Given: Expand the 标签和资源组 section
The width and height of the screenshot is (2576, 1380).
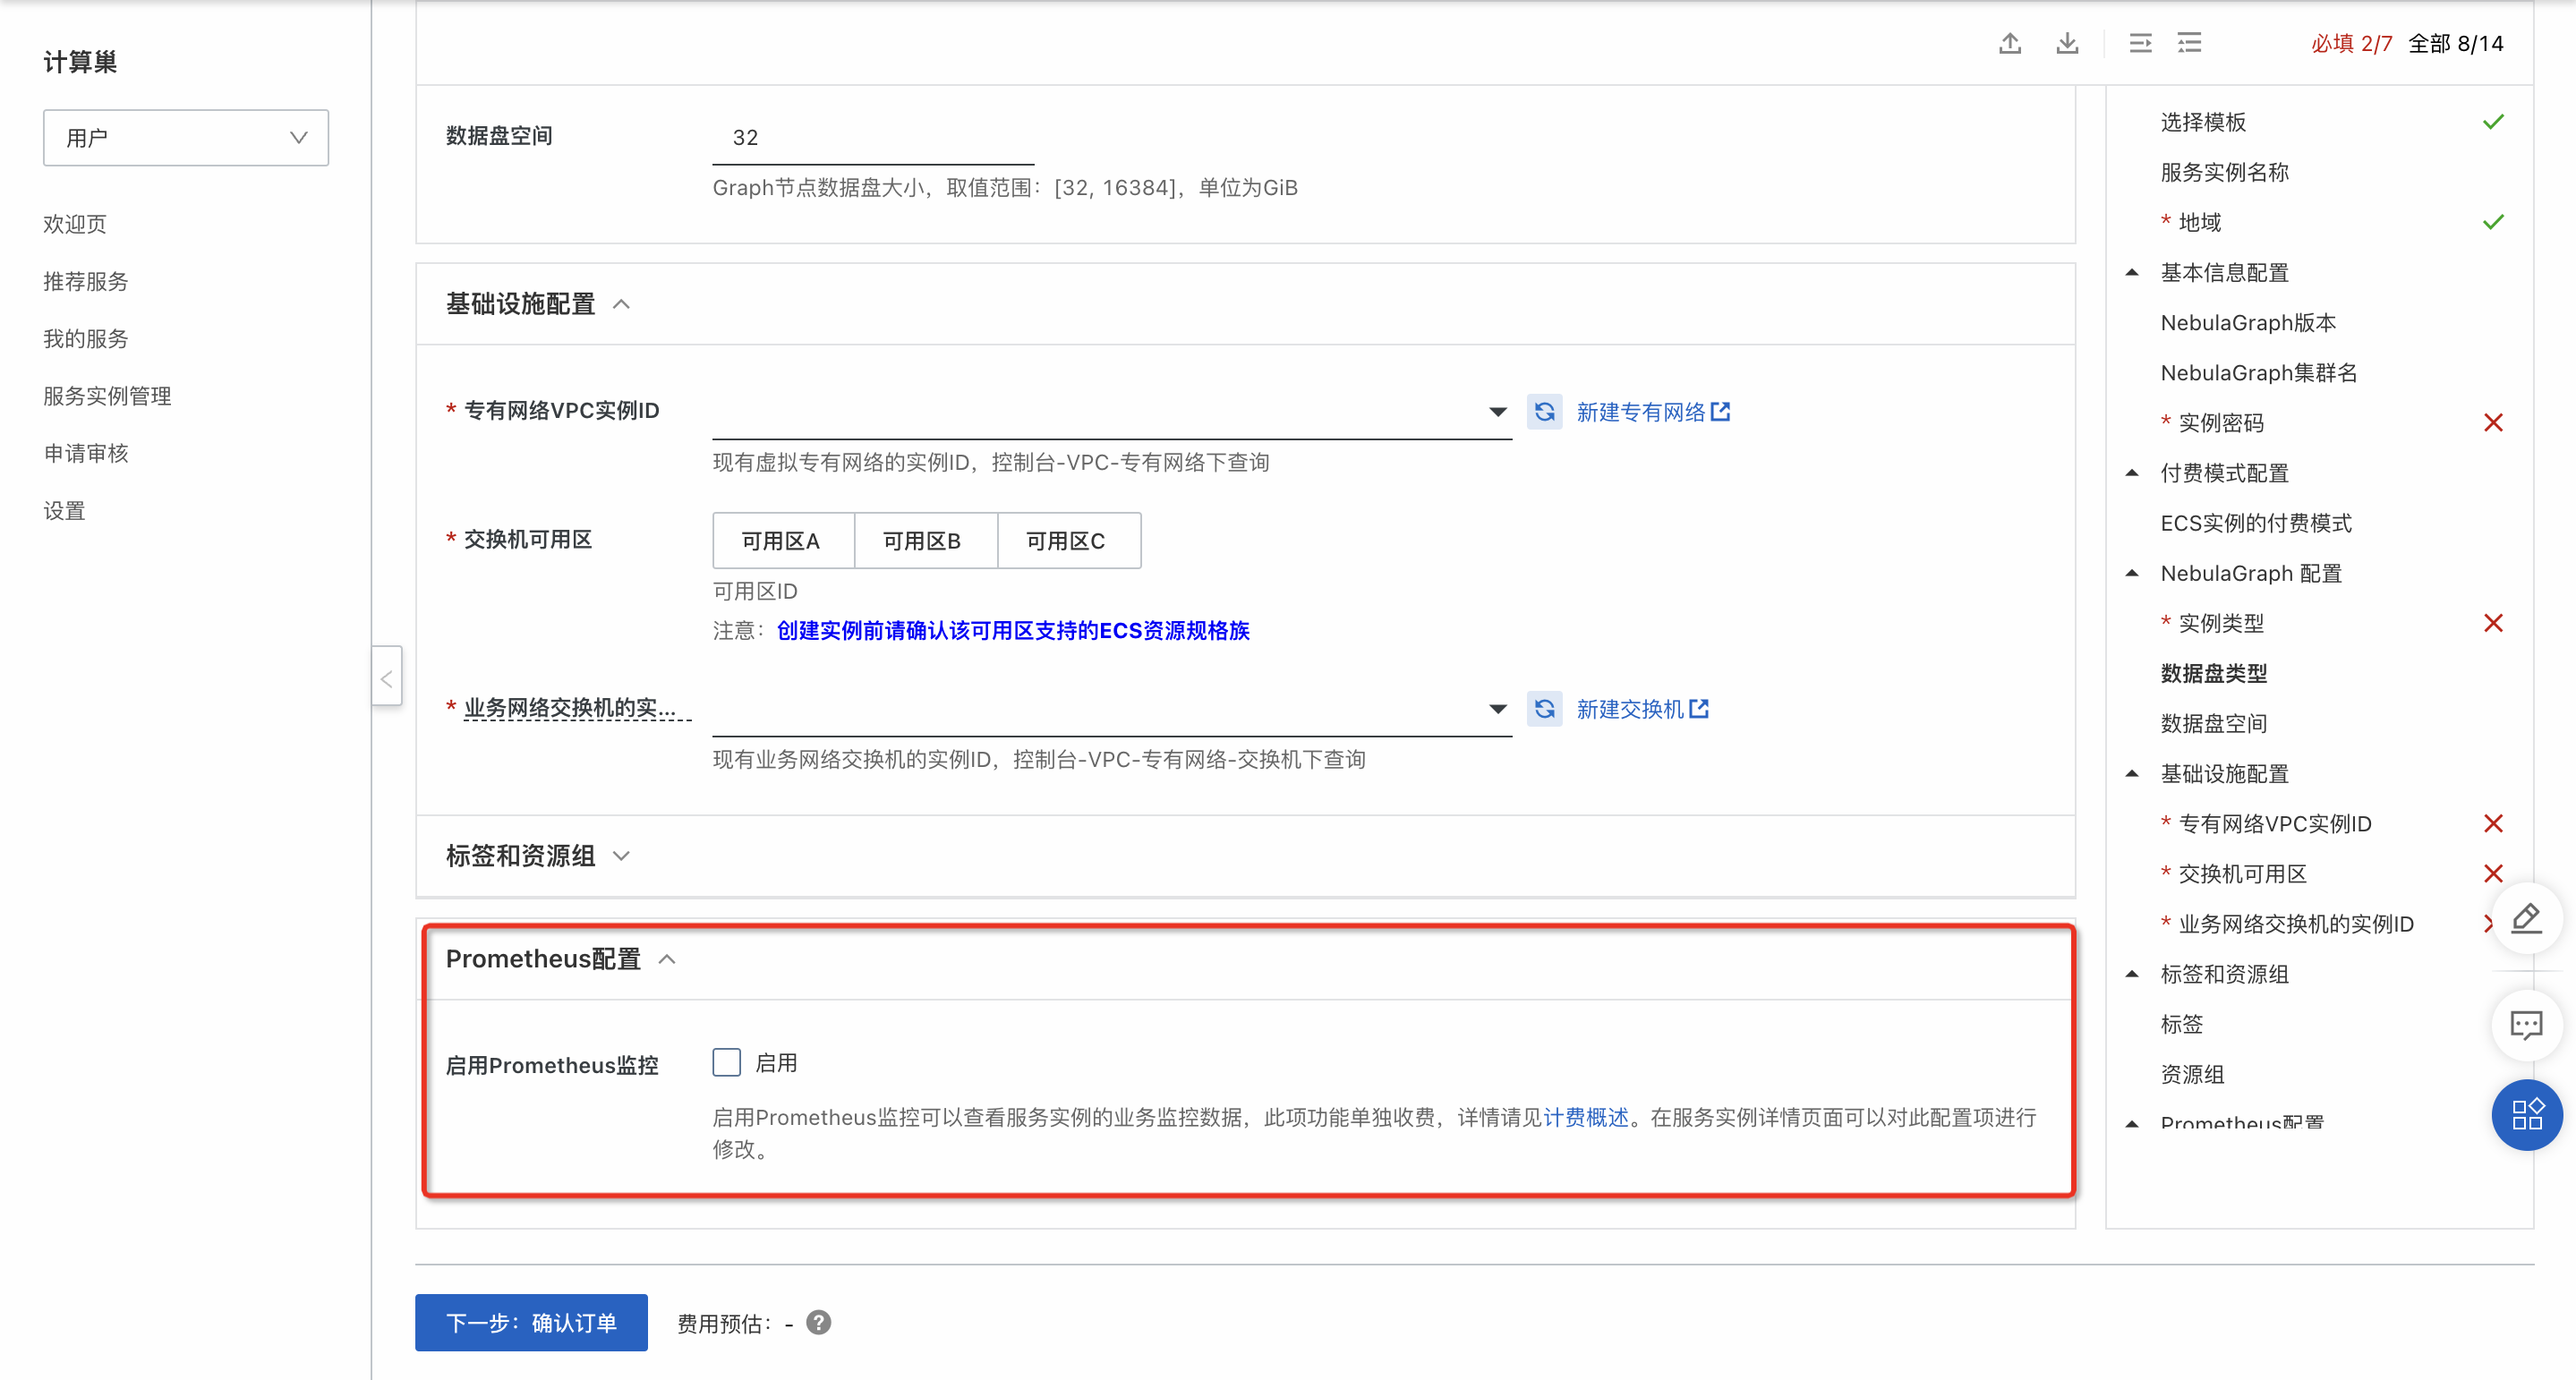Looking at the screenshot, I should [x=621, y=855].
